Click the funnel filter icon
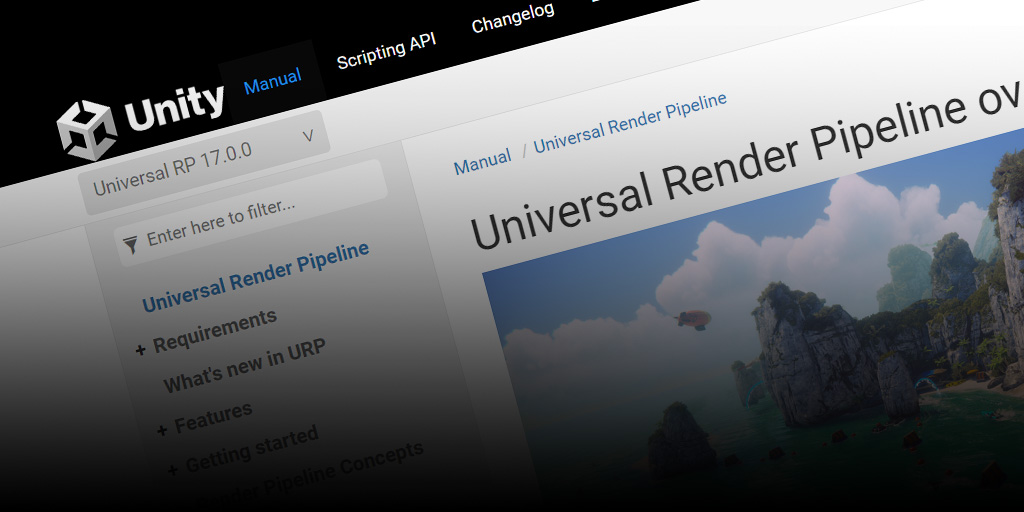Image resolution: width=1024 pixels, height=512 pixels. [x=130, y=242]
